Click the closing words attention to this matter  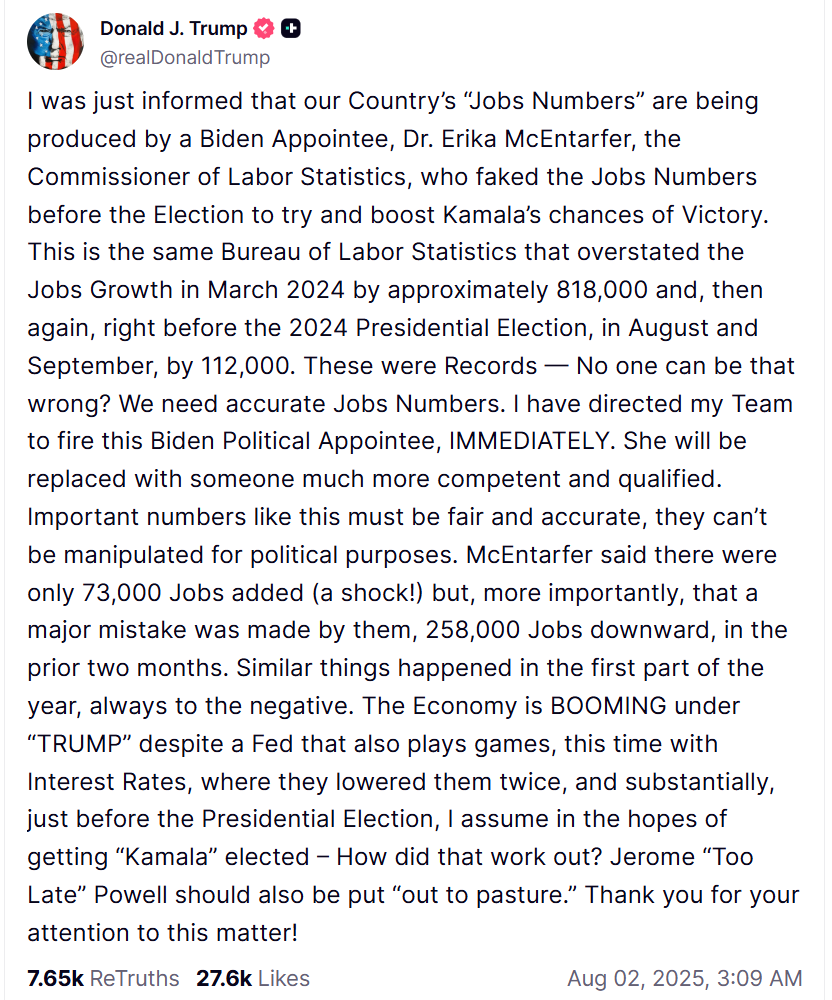coord(162,933)
